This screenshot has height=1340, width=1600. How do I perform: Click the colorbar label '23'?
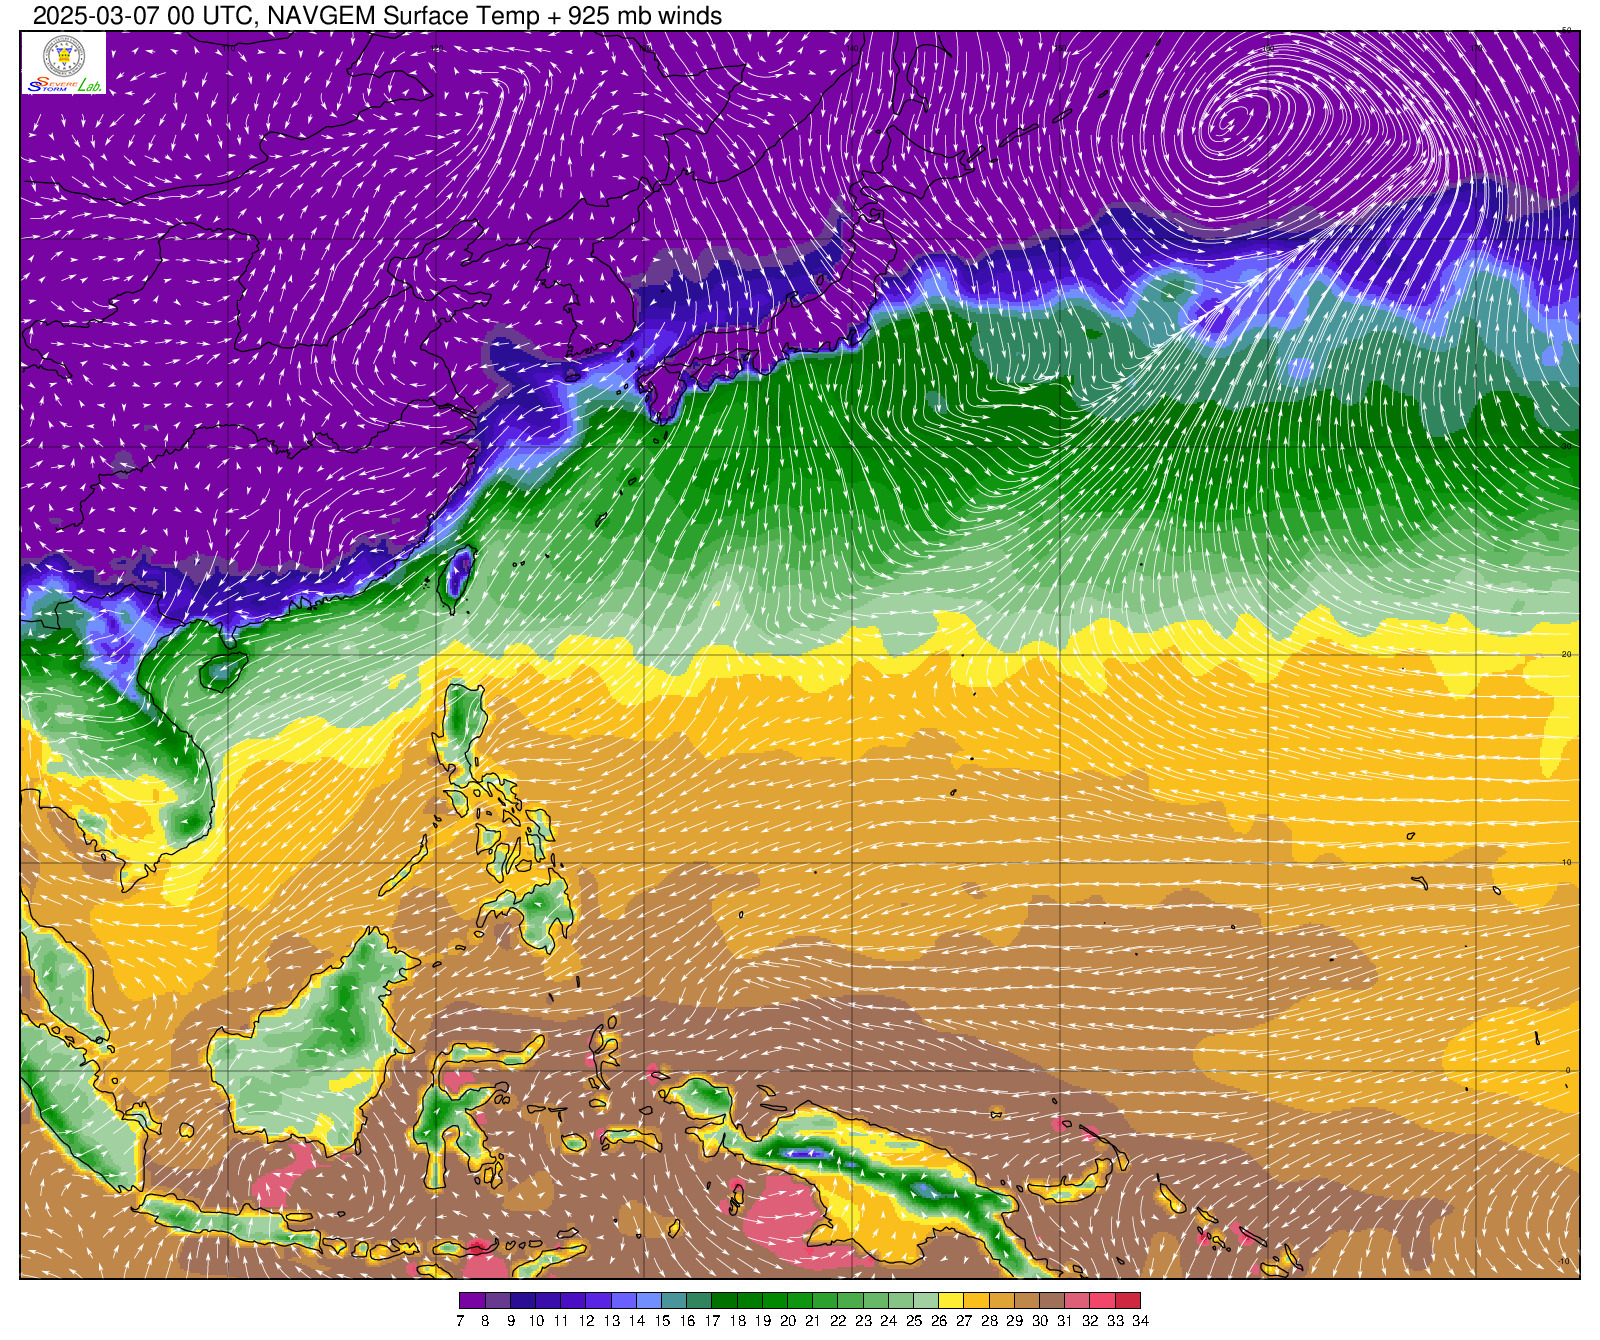863,1321
